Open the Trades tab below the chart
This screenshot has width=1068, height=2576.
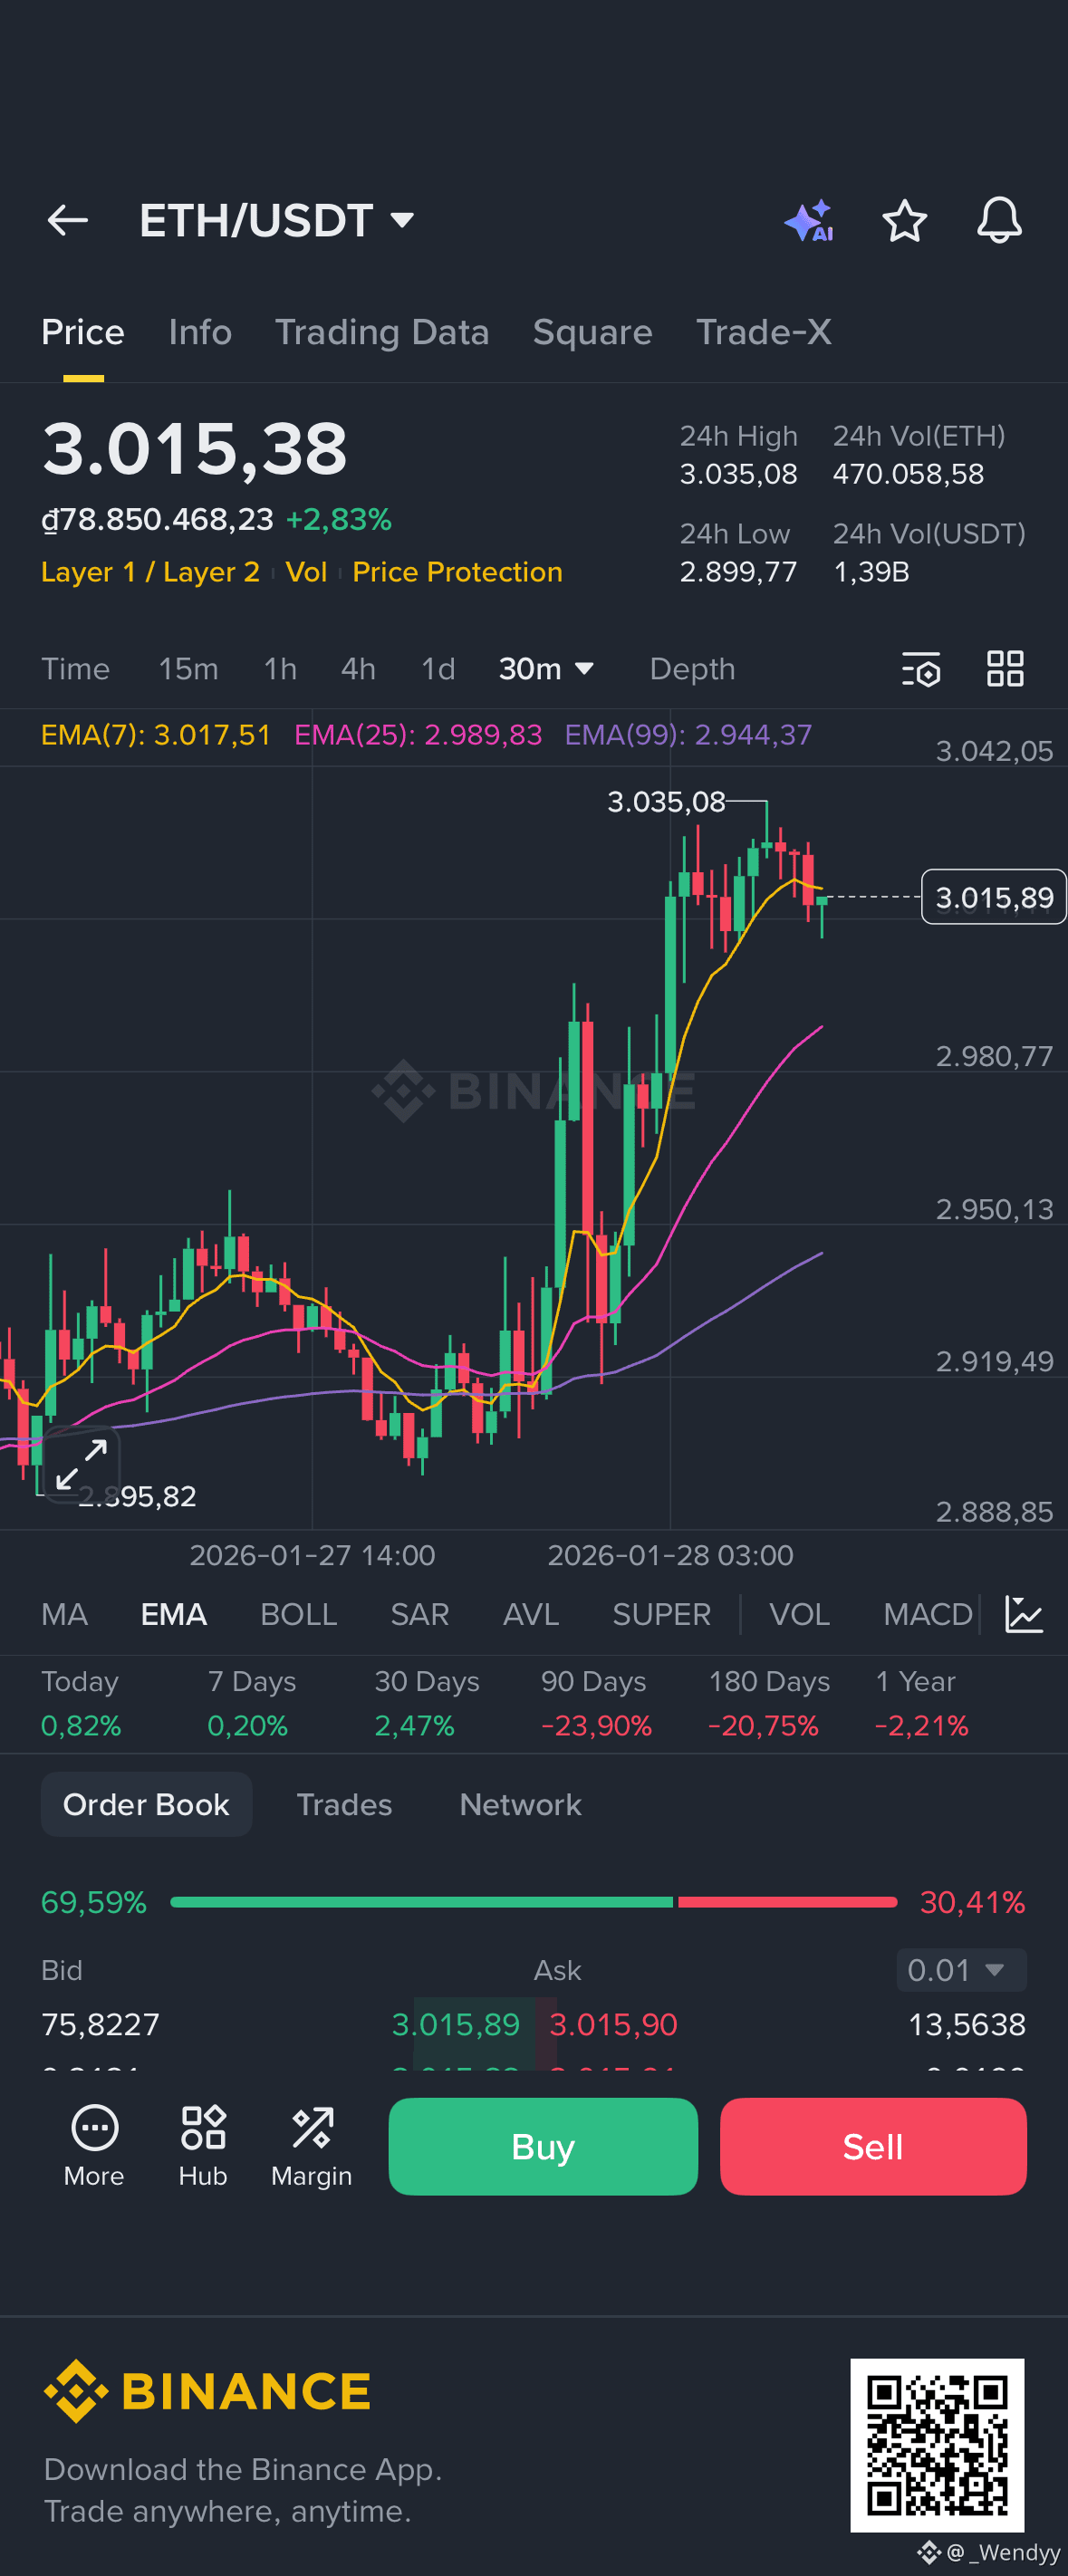344,1804
